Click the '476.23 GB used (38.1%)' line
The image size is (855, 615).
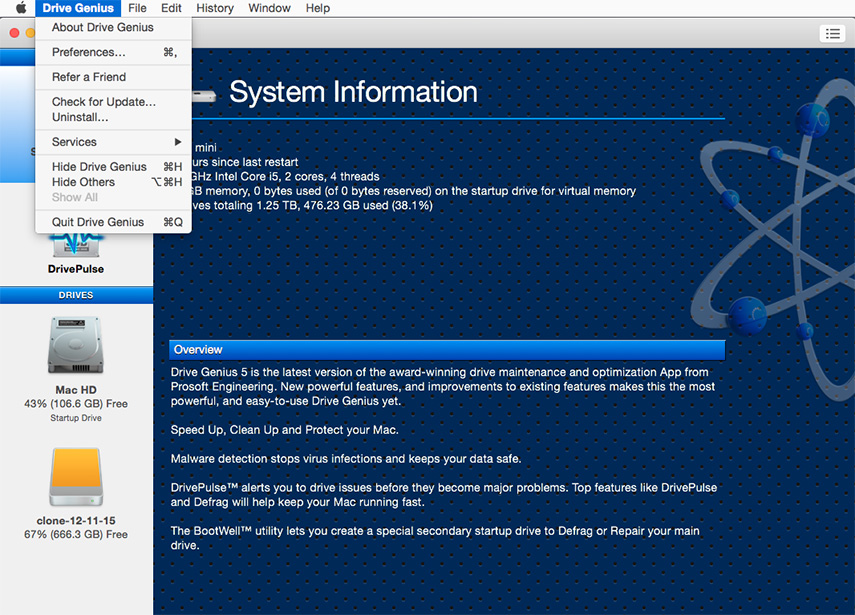click(x=312, y=206)
